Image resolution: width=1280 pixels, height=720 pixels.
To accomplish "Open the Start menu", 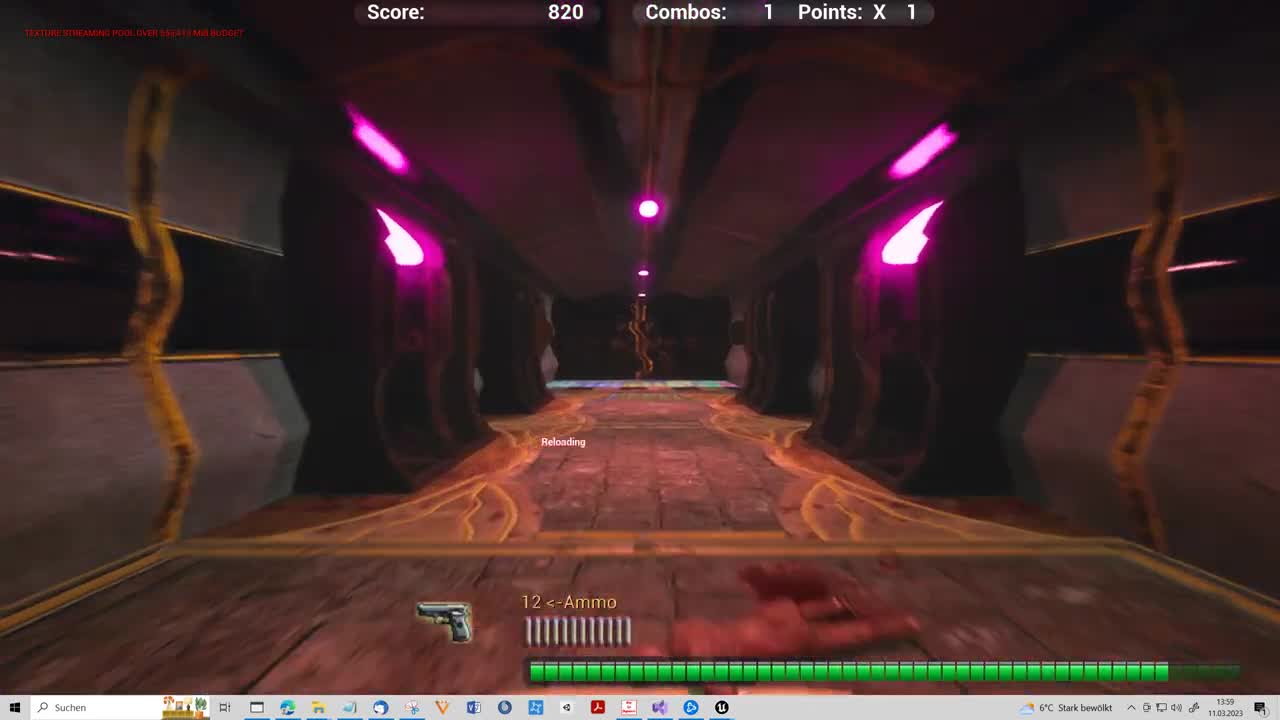I will (x=13, y=707).
